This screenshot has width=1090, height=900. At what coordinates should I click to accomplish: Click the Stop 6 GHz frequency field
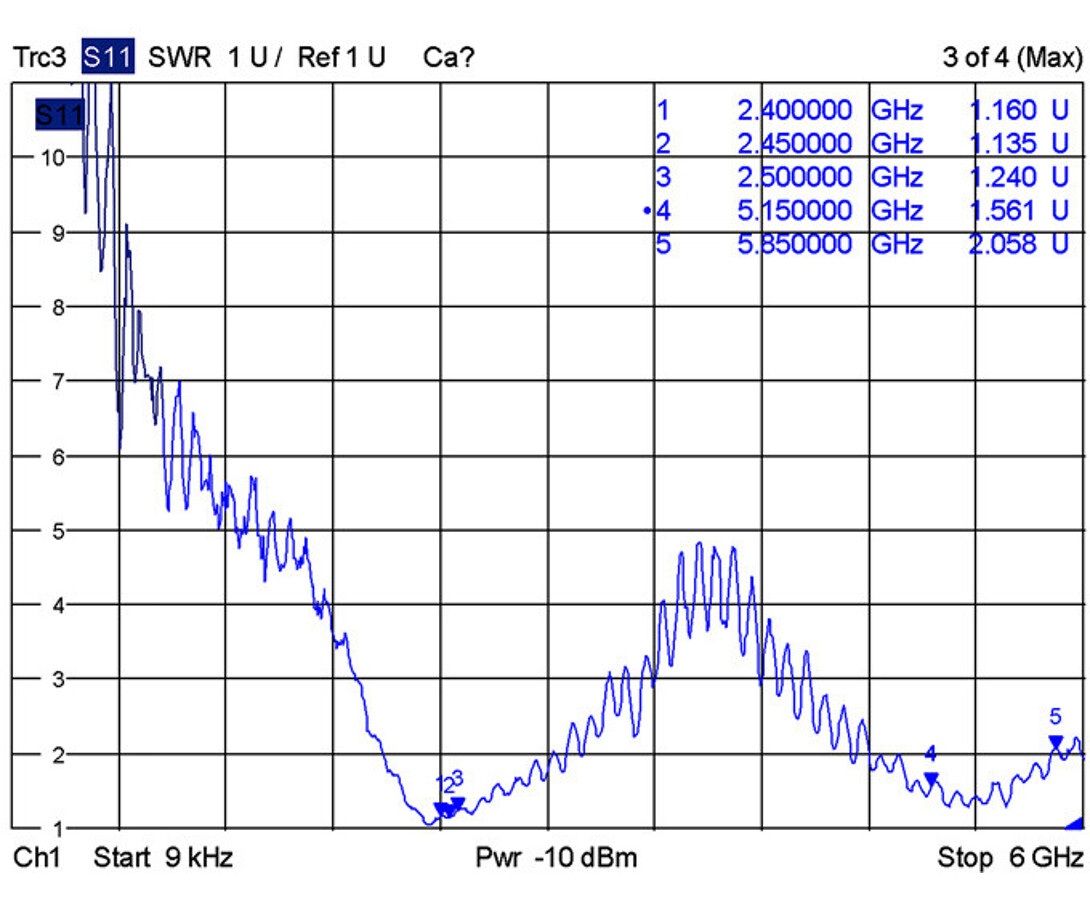pos(1010,857)
